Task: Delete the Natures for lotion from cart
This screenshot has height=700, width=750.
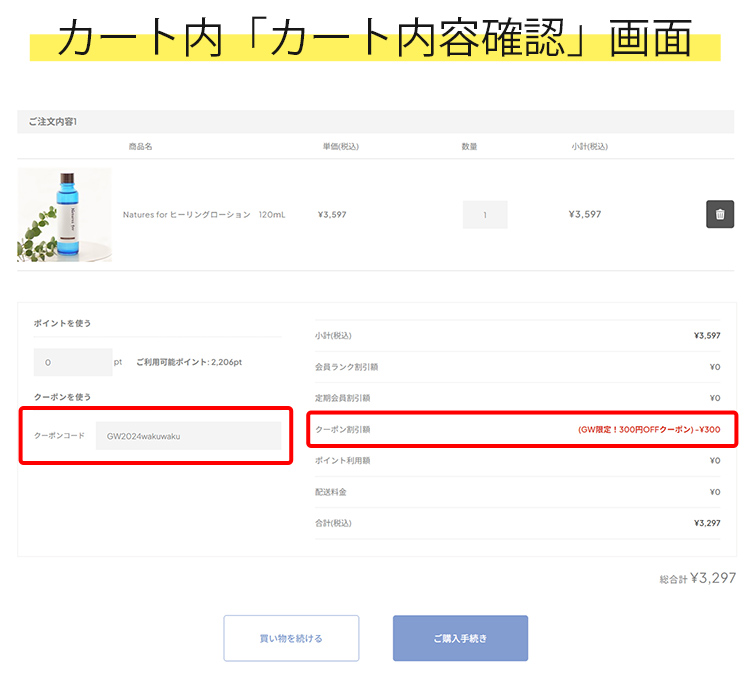Action: pyautogui.click(x=720, y=214)
